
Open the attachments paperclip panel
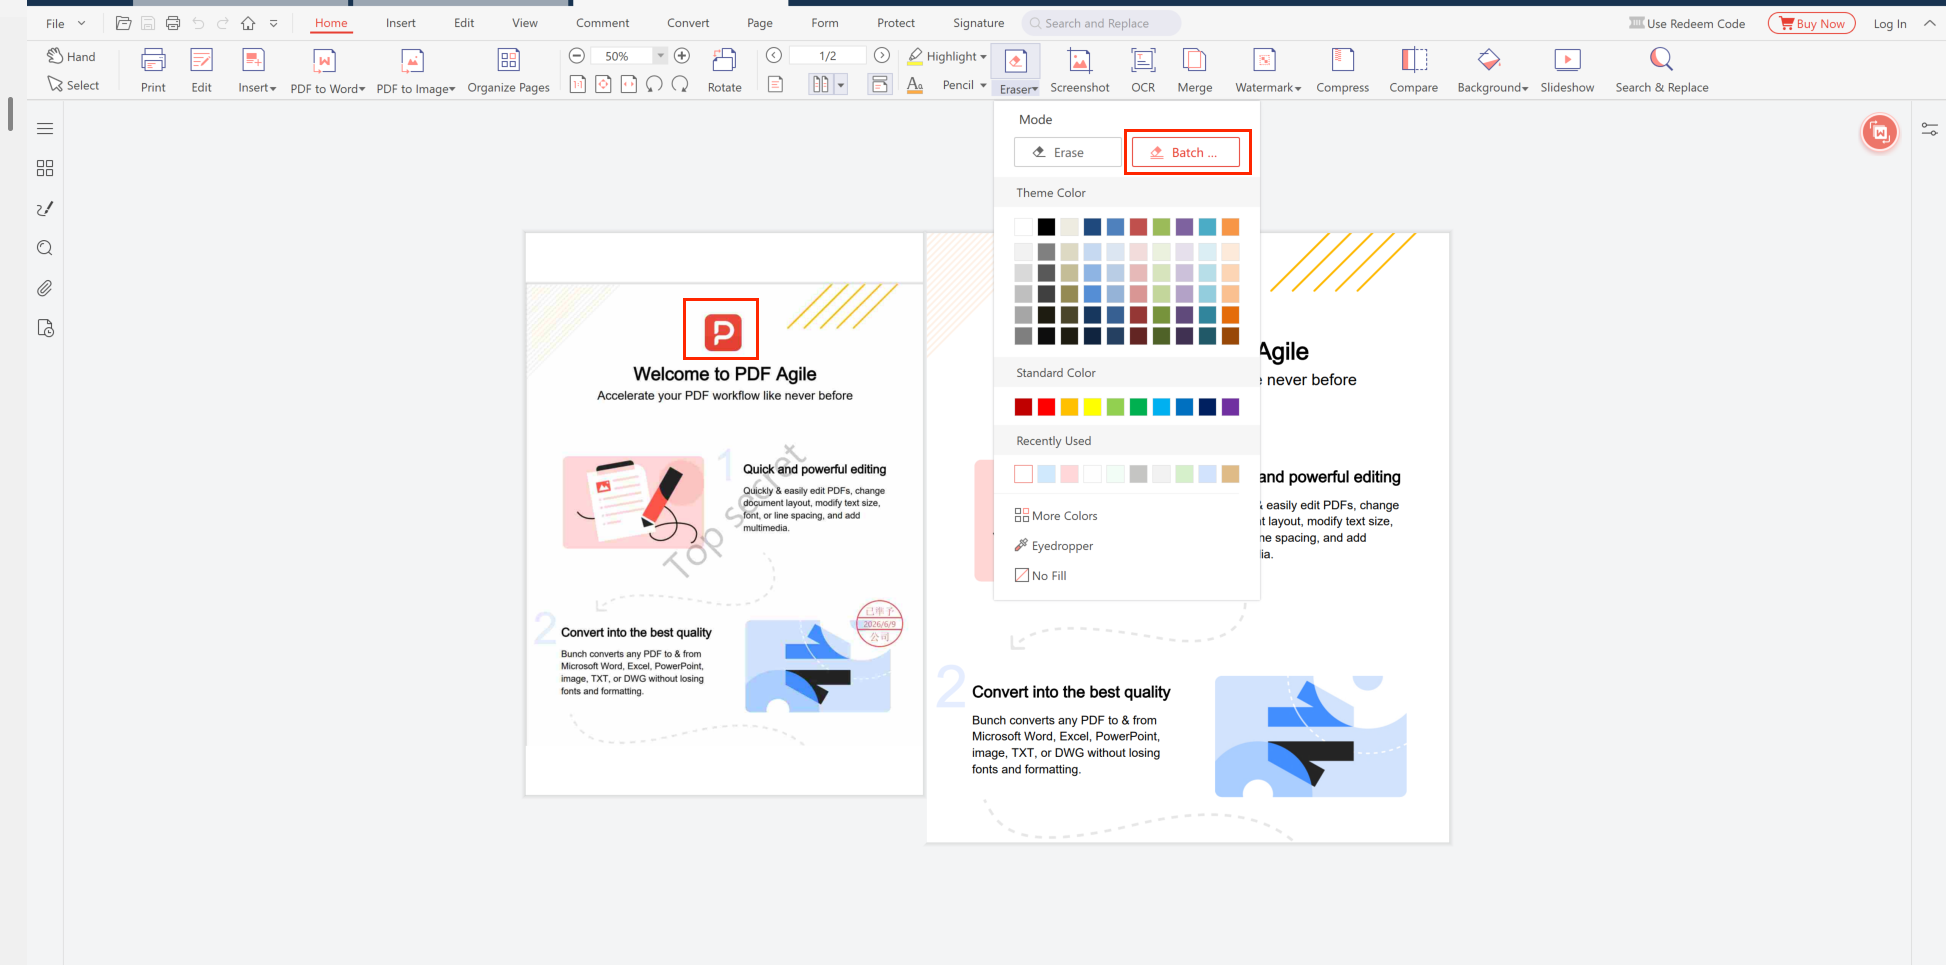pyautogui.click(x=45, y=288)
